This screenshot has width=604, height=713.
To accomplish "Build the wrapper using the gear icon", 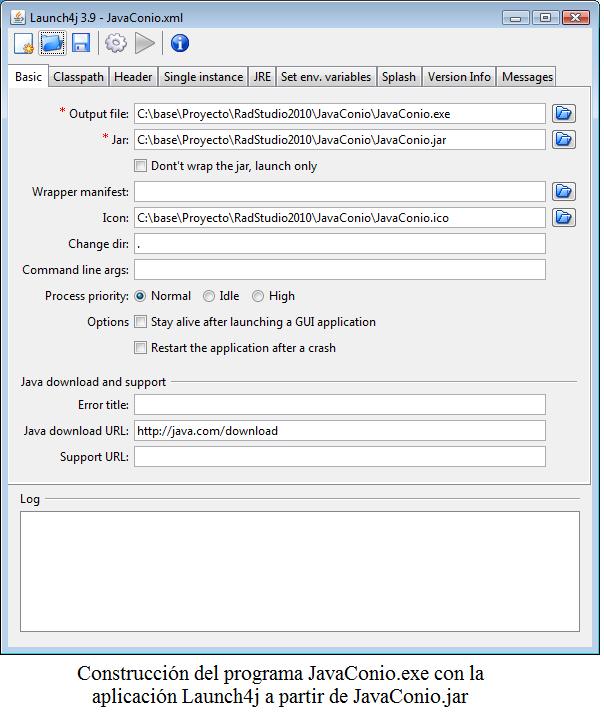I will click(116, 44).
